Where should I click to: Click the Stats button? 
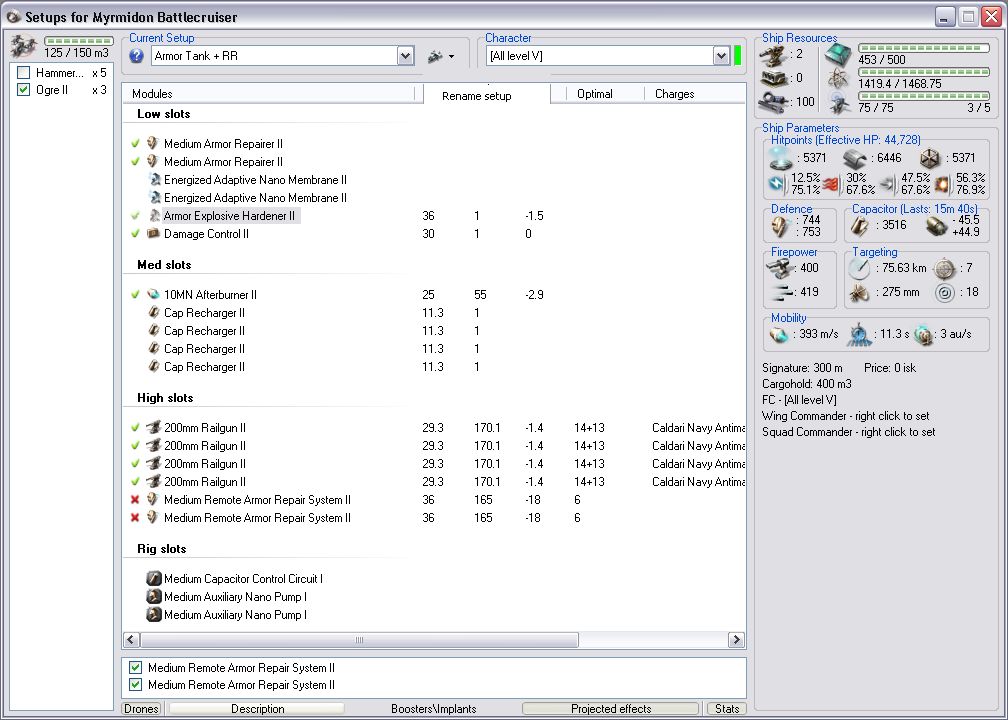coord(727,709)
